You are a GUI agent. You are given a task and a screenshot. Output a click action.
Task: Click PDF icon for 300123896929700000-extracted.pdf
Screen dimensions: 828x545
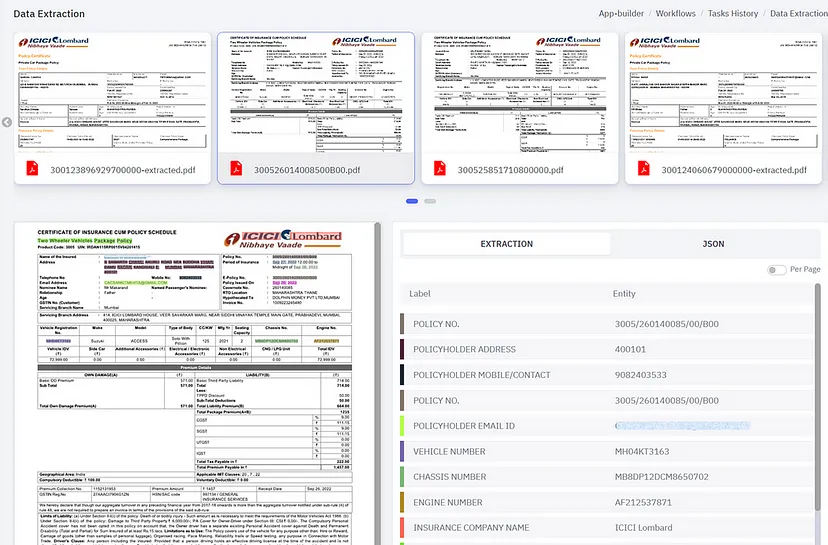[31, 169]
